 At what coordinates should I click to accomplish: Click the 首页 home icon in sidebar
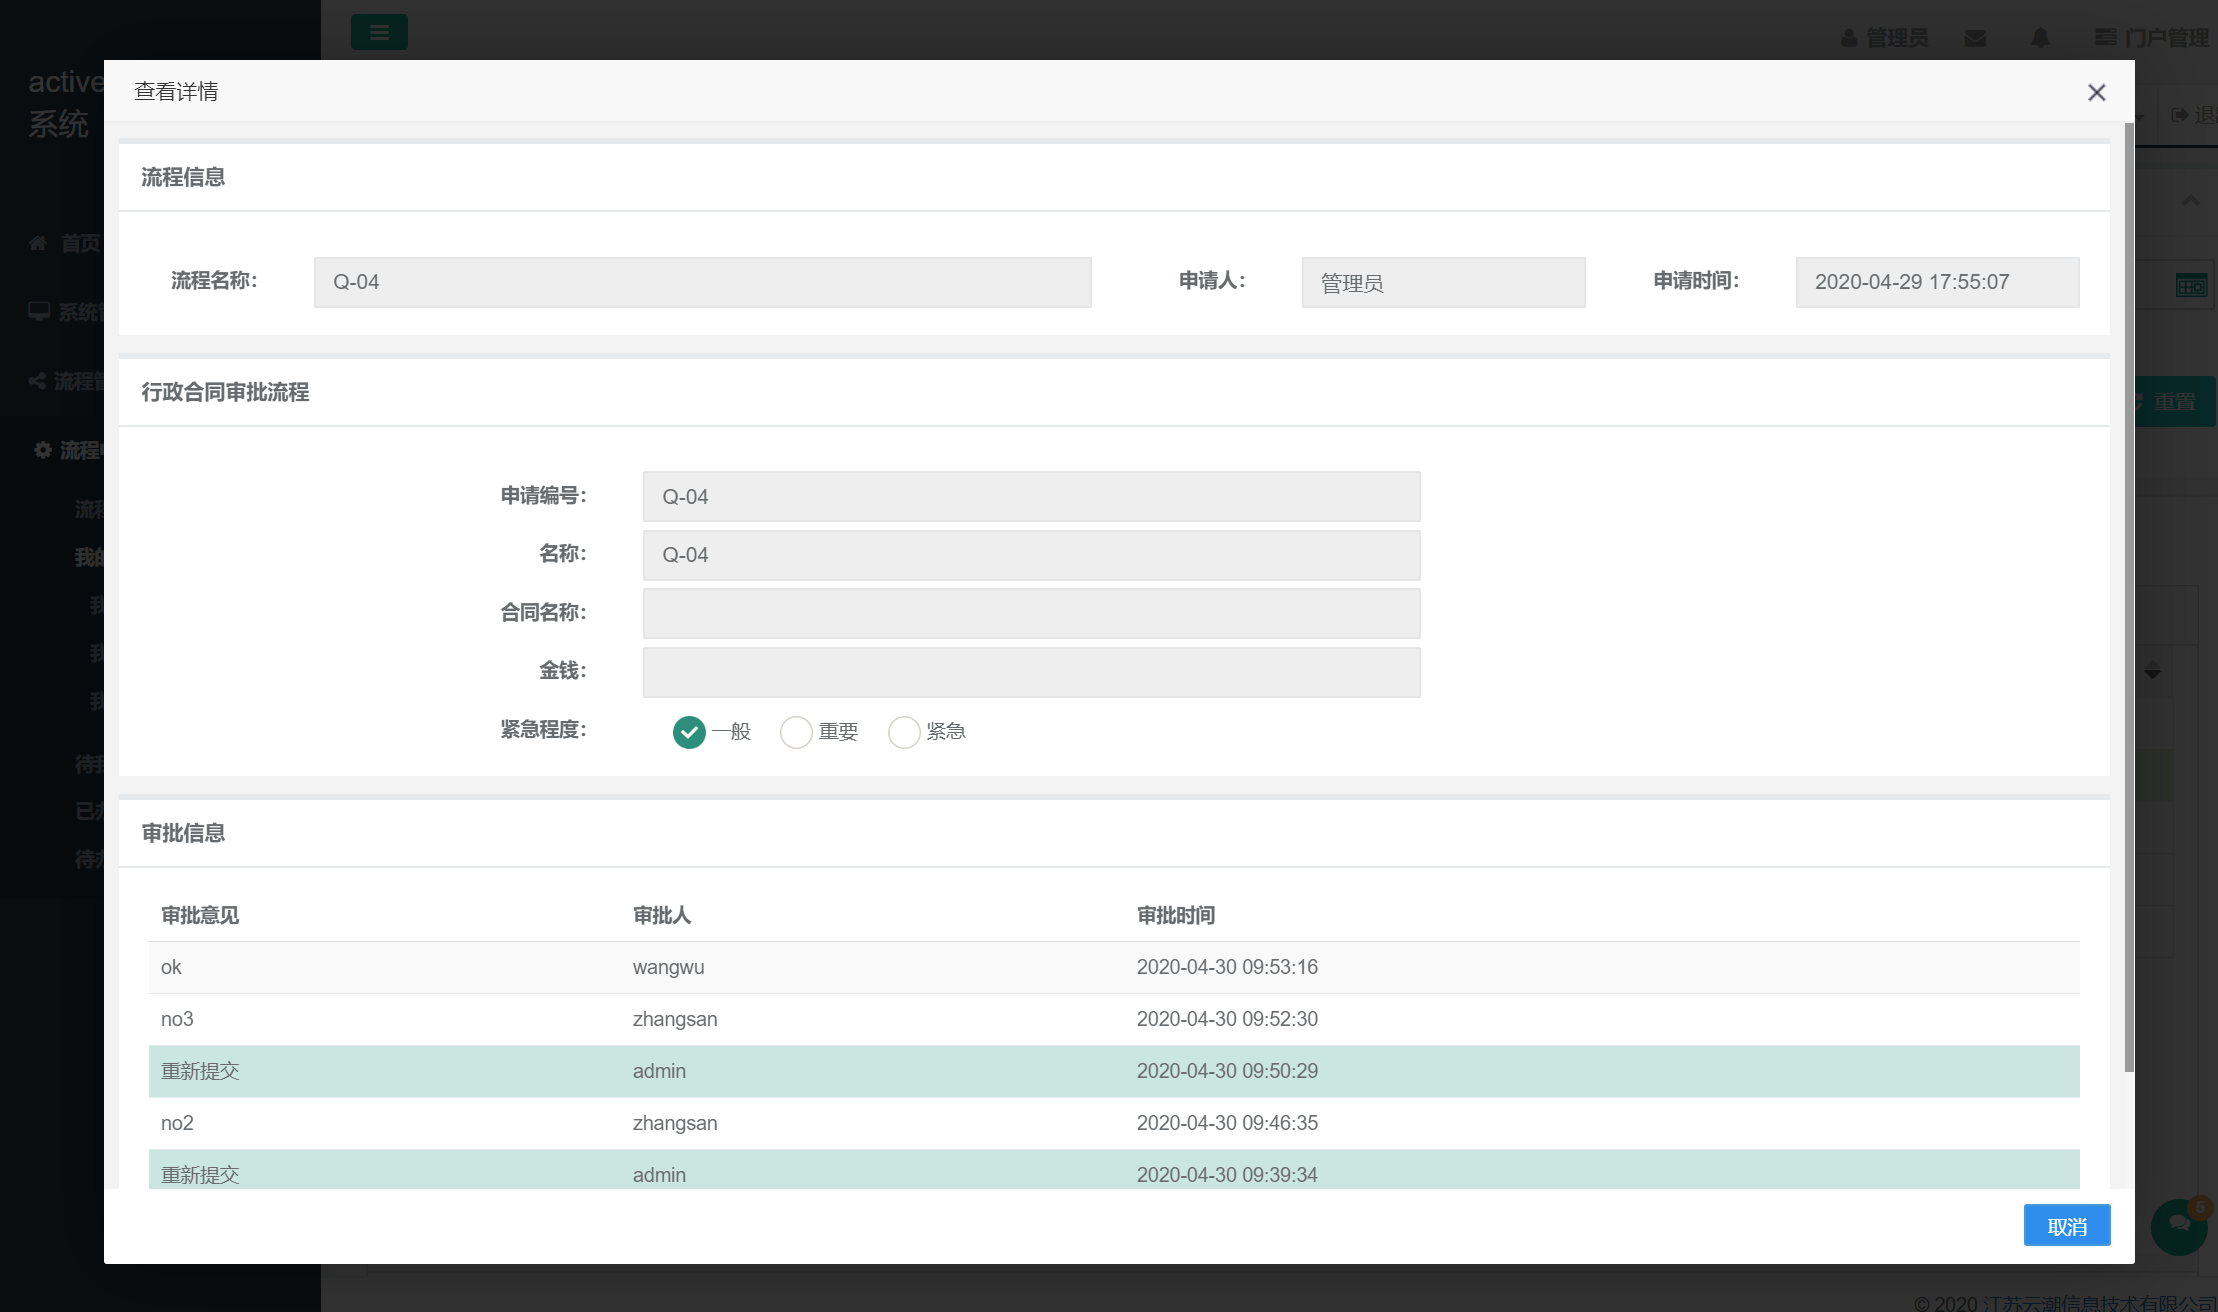coord(38,243)
